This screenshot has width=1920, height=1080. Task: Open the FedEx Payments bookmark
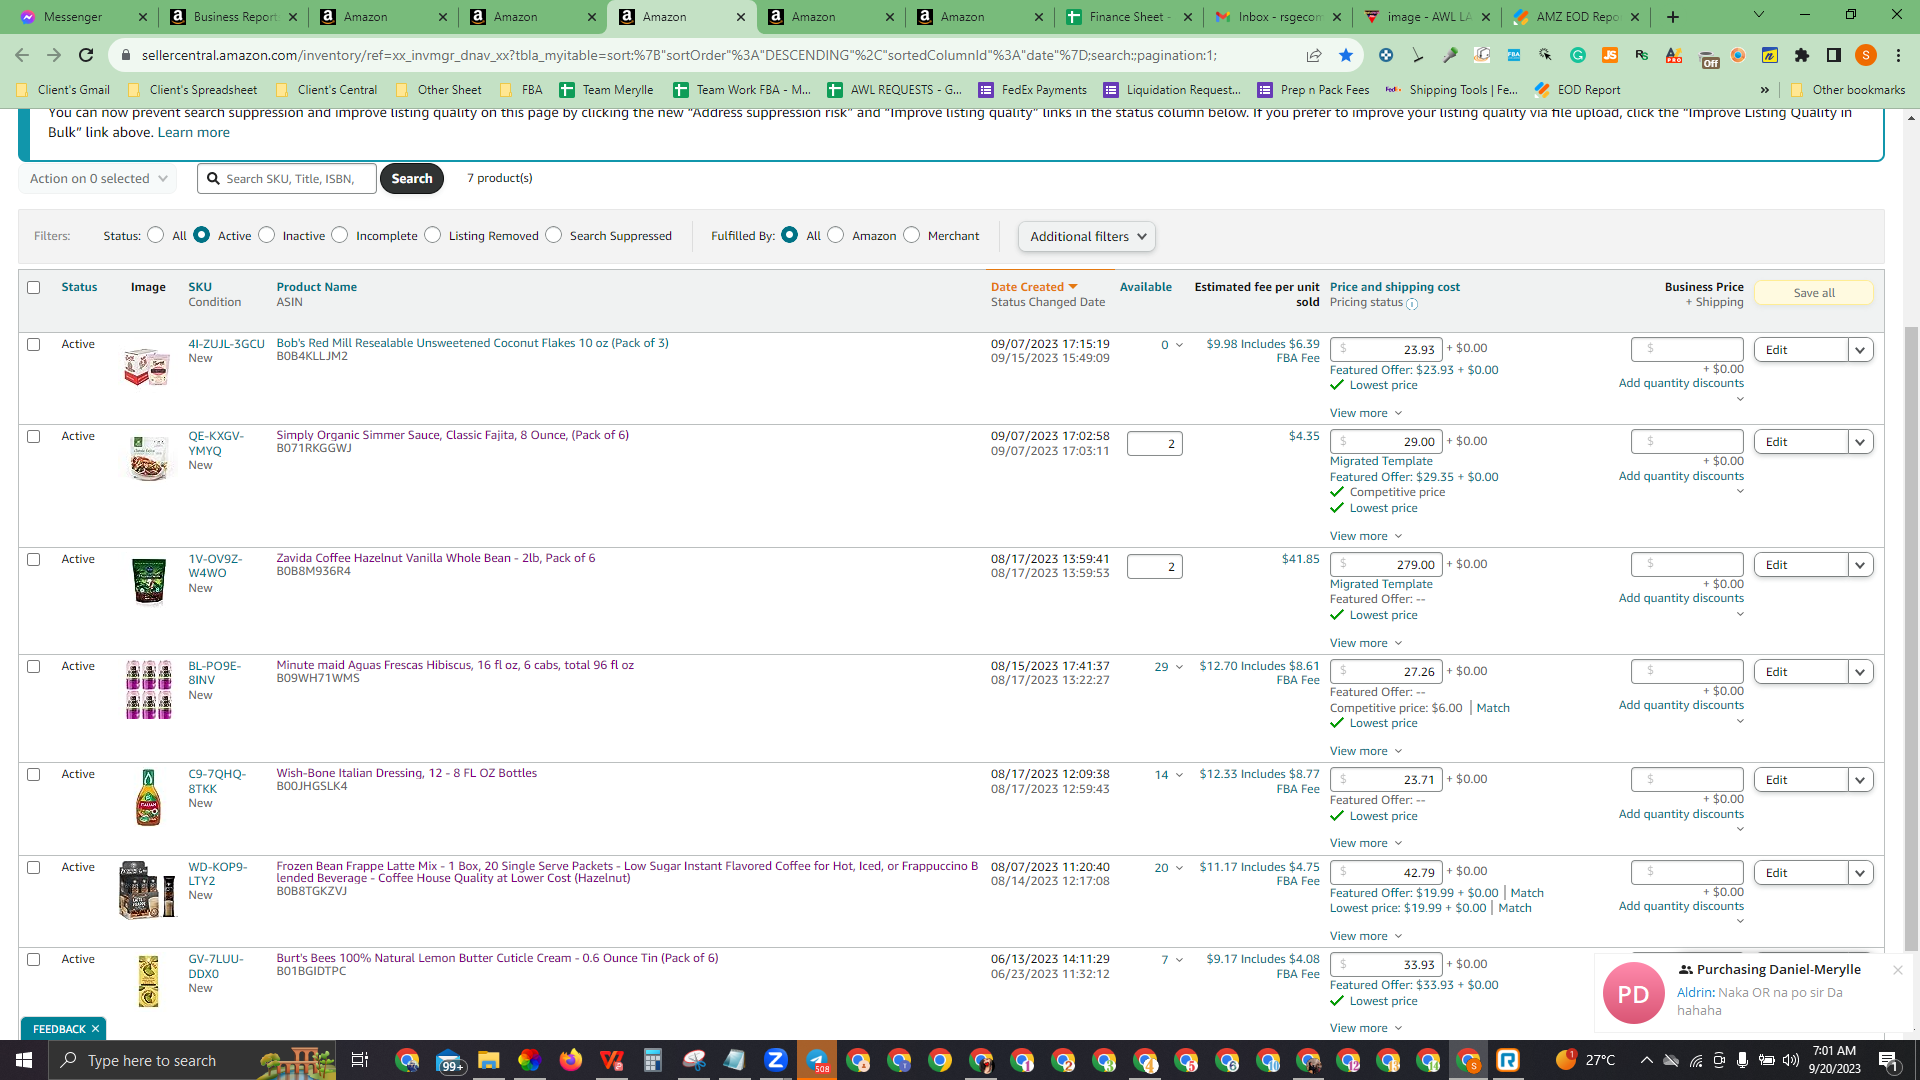tap(1033, 90)
